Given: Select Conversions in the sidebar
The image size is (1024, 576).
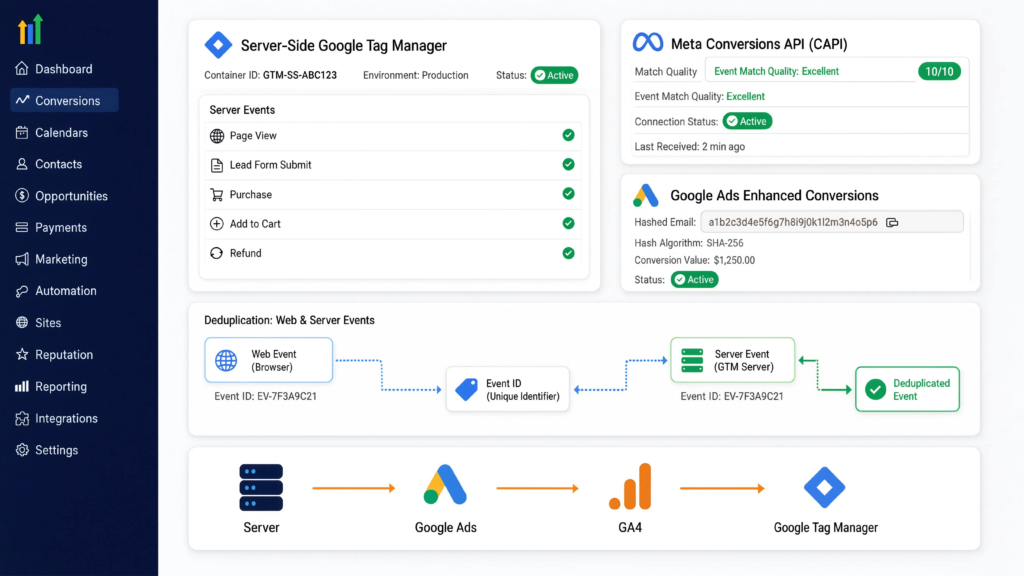Looking at the screenshot, I should pos(64,101).
